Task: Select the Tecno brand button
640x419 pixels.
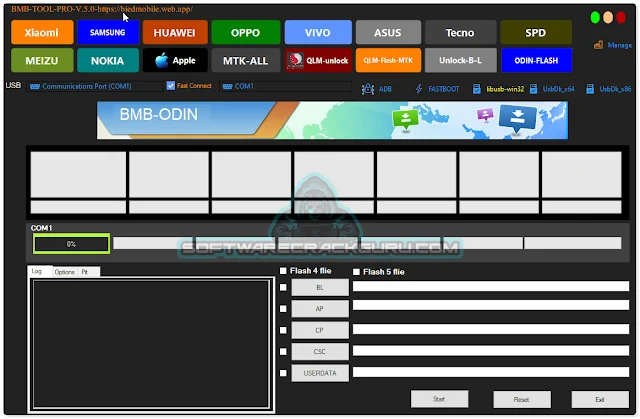Action: pyautogui.click(x=460, y=32)
